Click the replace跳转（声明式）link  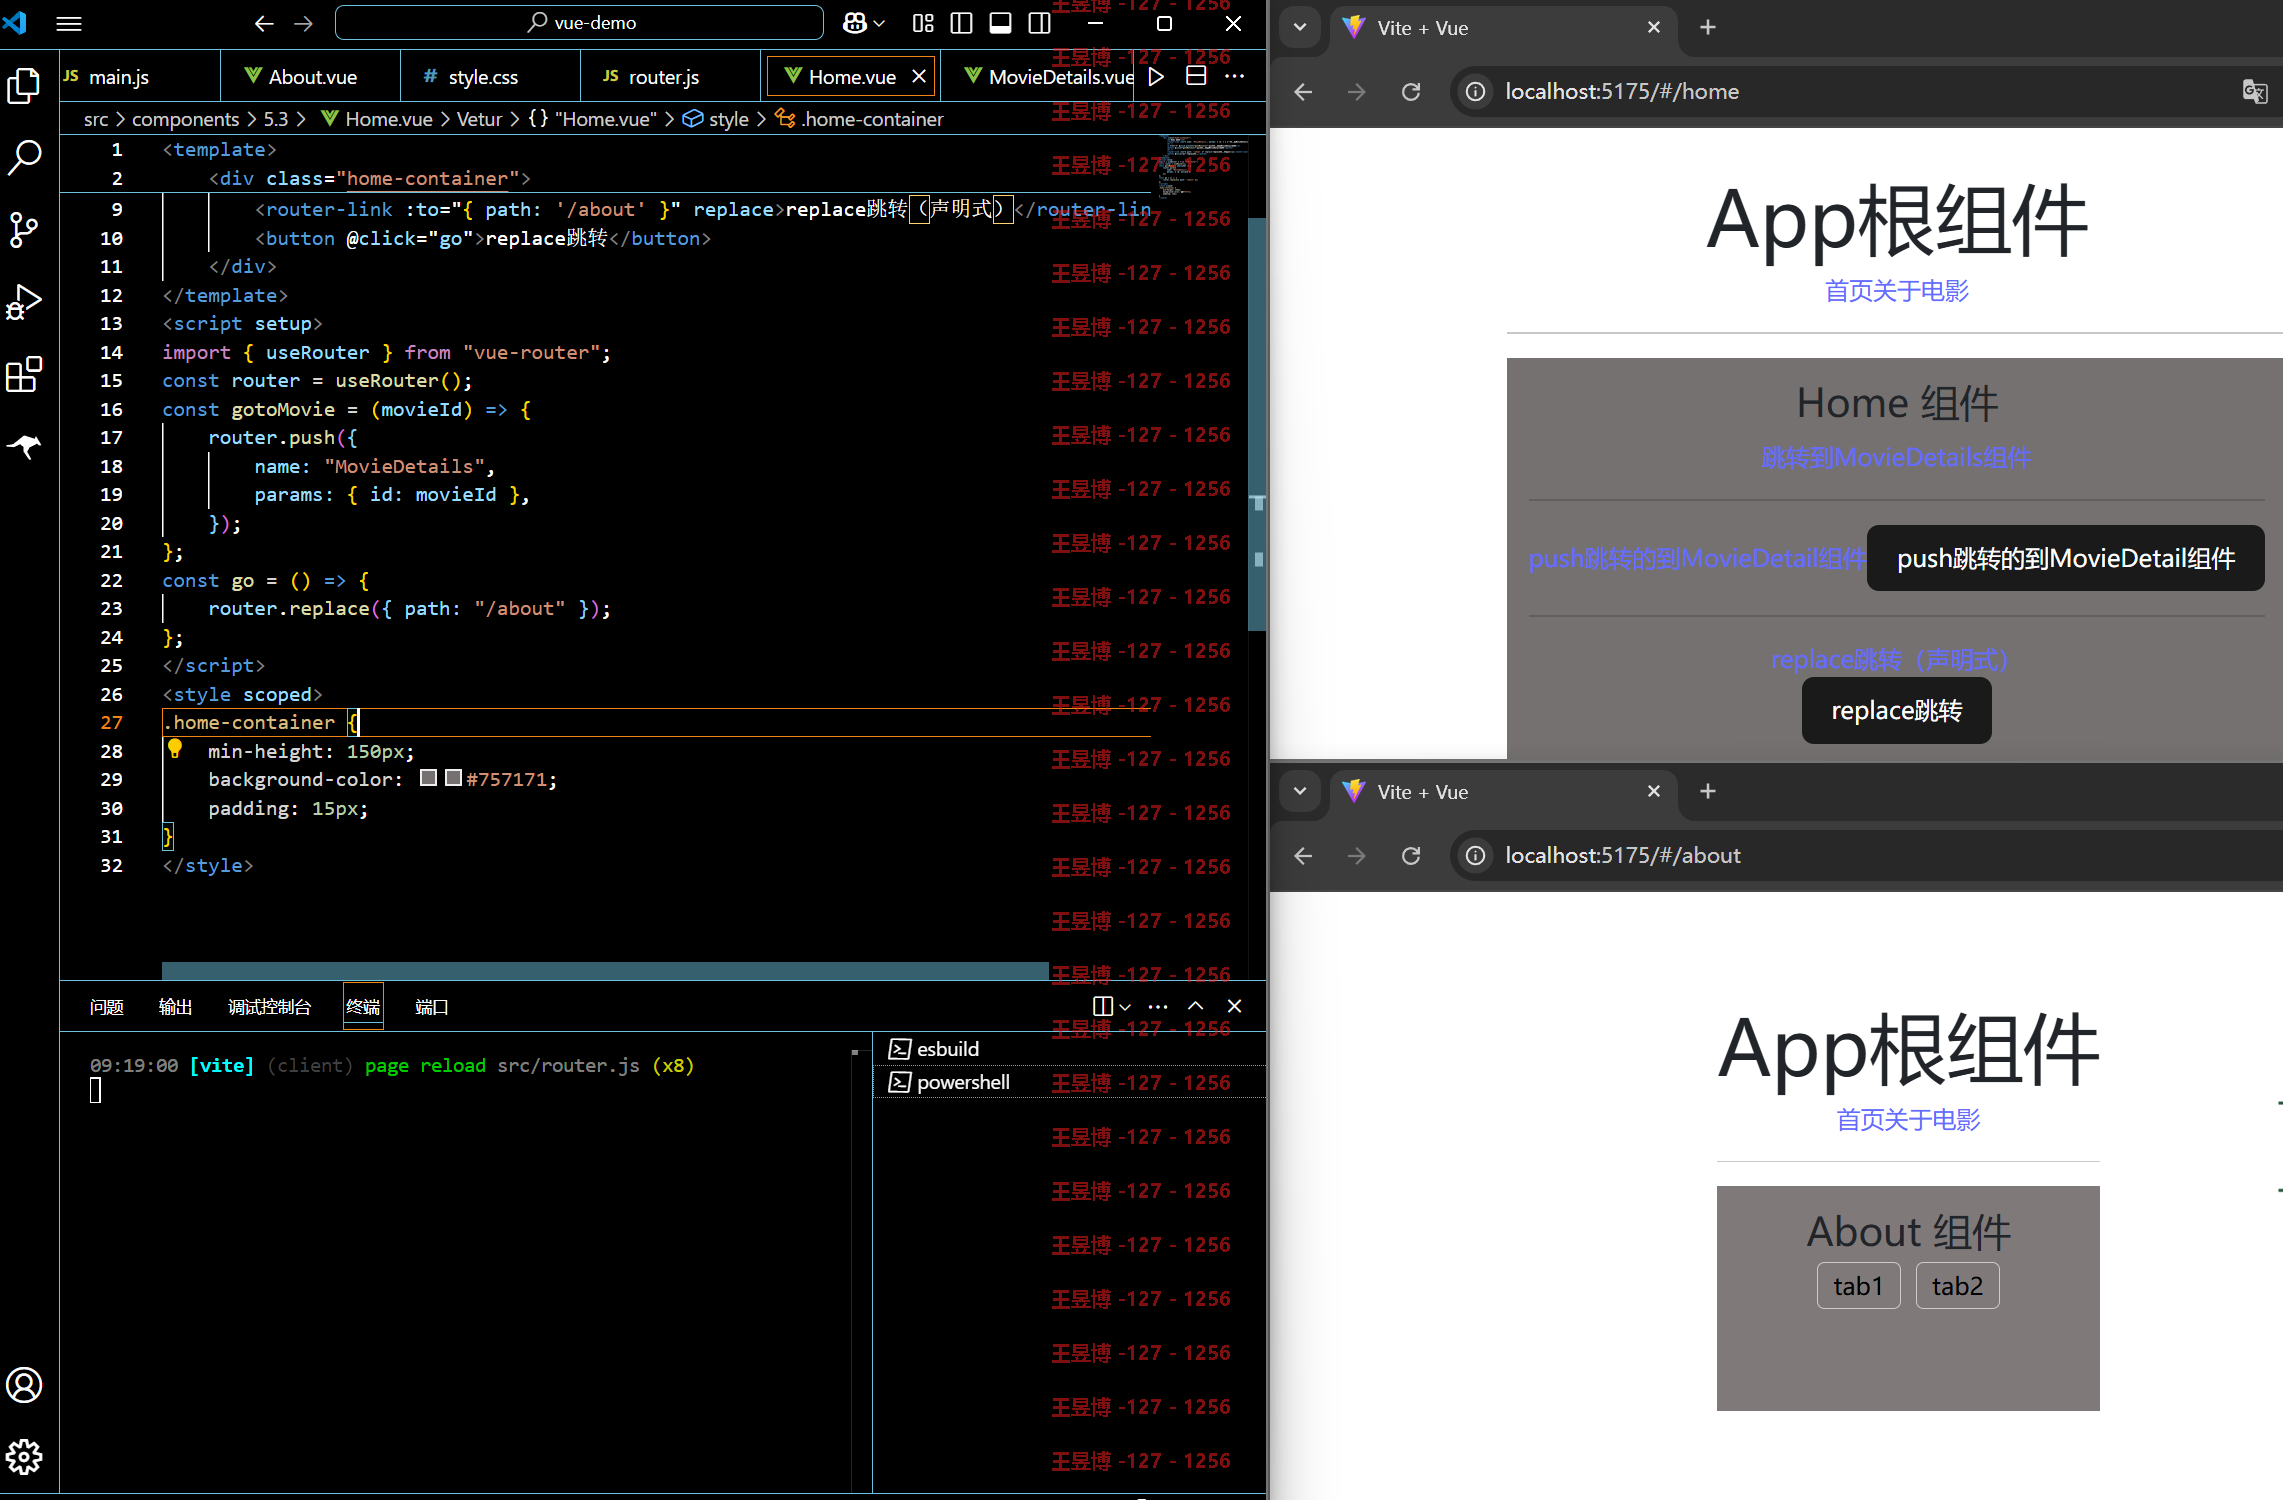(x=1890, y=660)
